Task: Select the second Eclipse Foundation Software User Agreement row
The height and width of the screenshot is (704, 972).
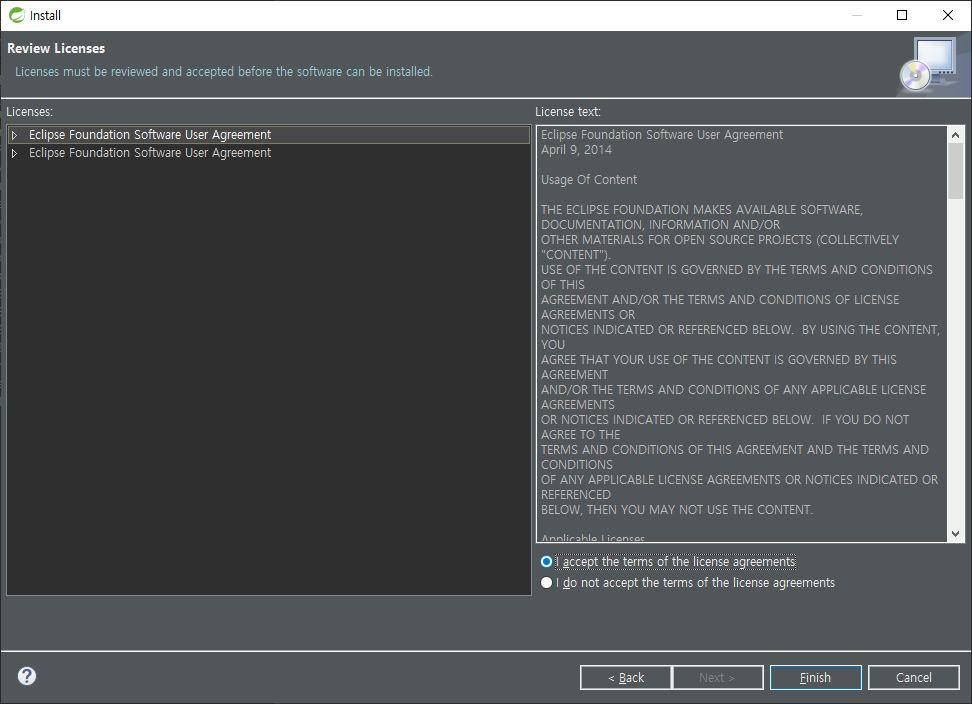Action: point(269,152)
